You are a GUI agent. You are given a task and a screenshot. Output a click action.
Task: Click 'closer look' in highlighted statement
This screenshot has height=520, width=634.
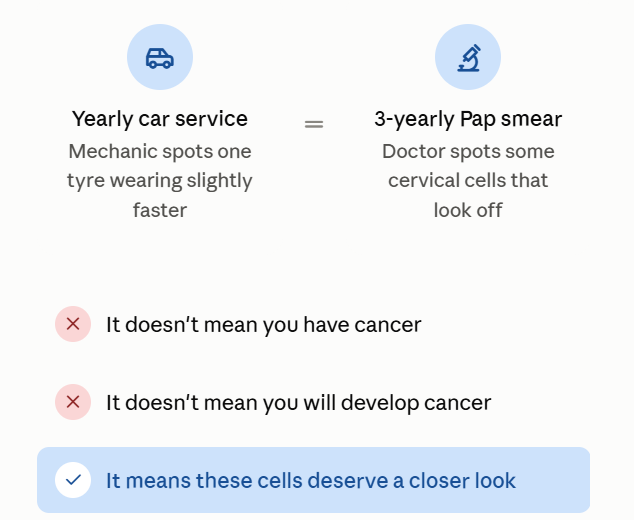coord(462,481)
